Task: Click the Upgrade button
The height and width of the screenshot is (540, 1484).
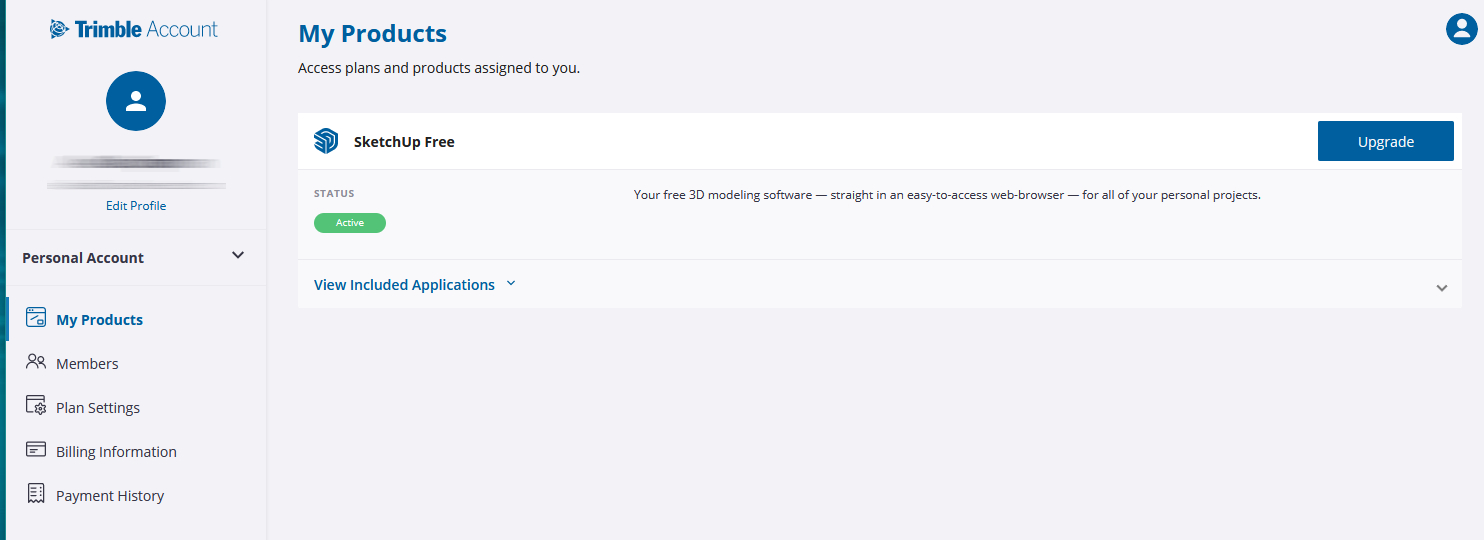Action: coord(1385,141)
